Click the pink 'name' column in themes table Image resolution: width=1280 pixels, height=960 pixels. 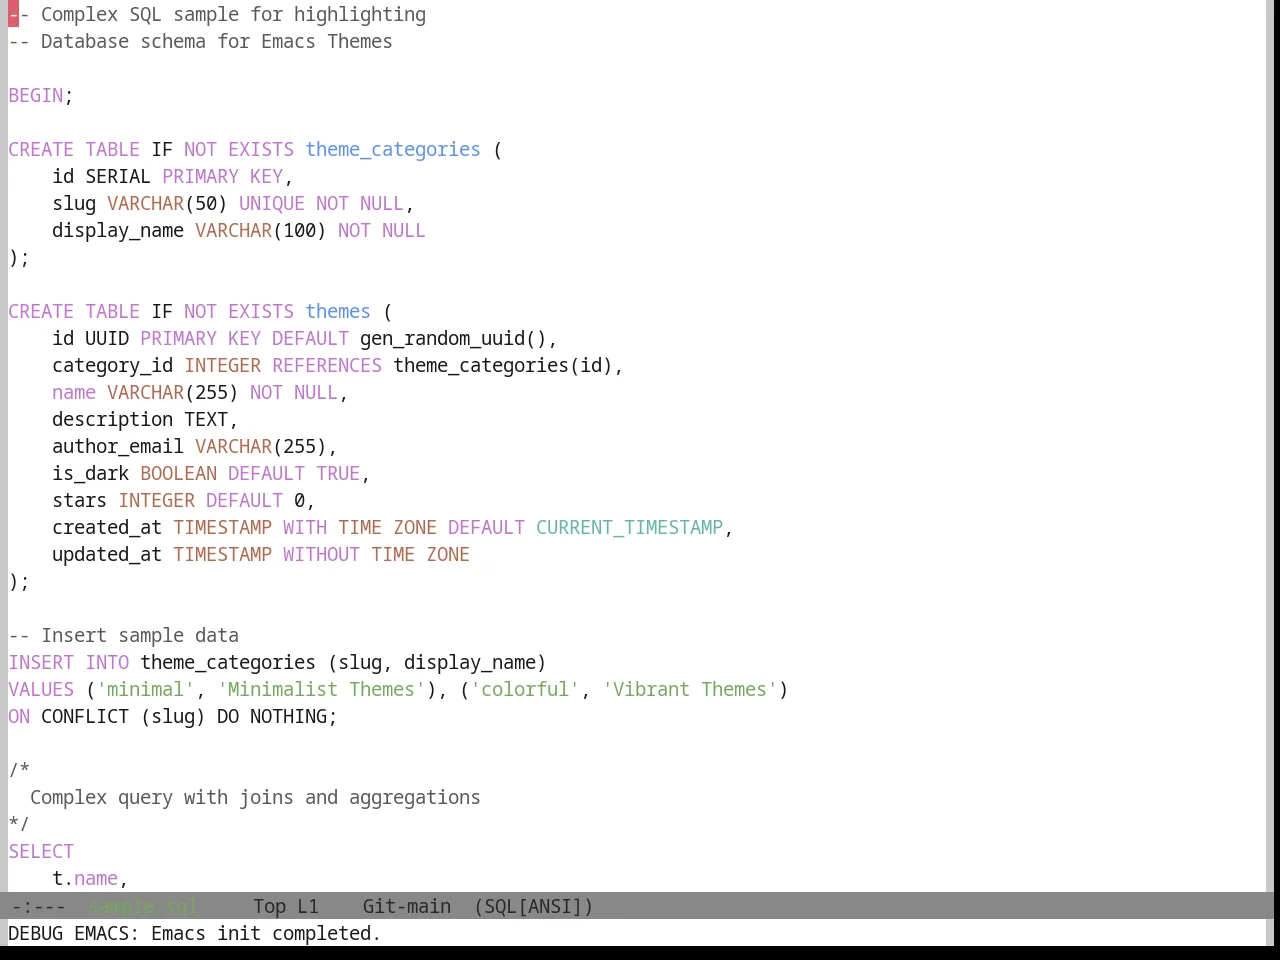pyautogui.click(x=74, y=392)
